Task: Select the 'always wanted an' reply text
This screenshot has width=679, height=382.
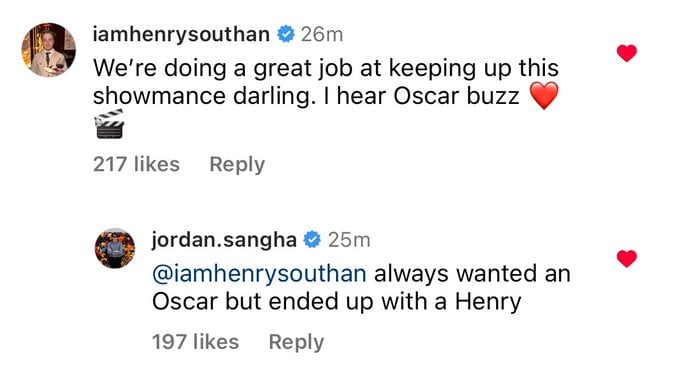Action: click(472, 274)
